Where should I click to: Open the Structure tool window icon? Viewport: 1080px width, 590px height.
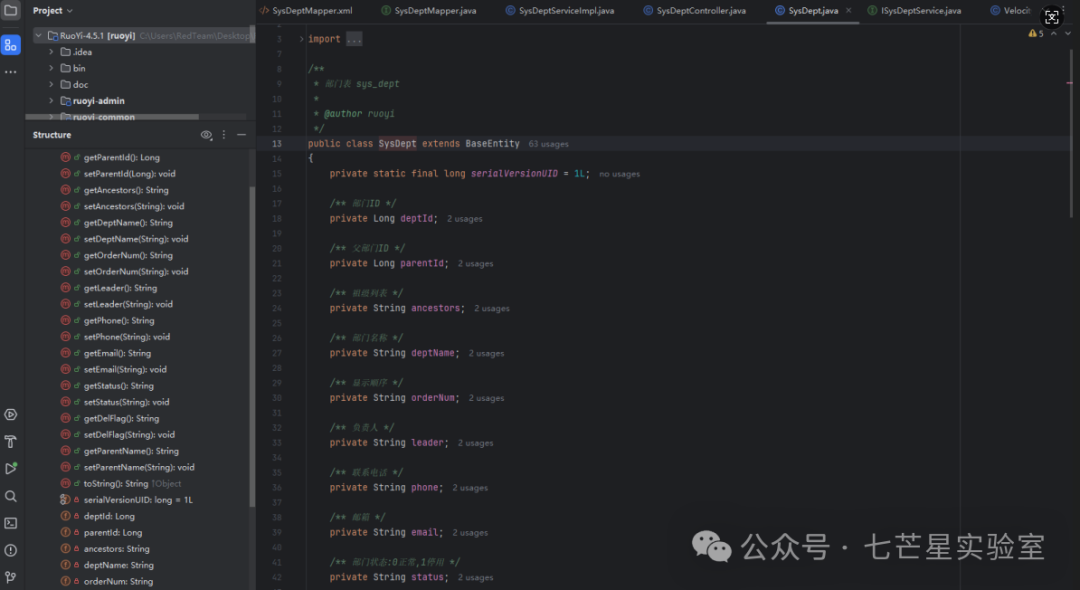click(10, 45)
